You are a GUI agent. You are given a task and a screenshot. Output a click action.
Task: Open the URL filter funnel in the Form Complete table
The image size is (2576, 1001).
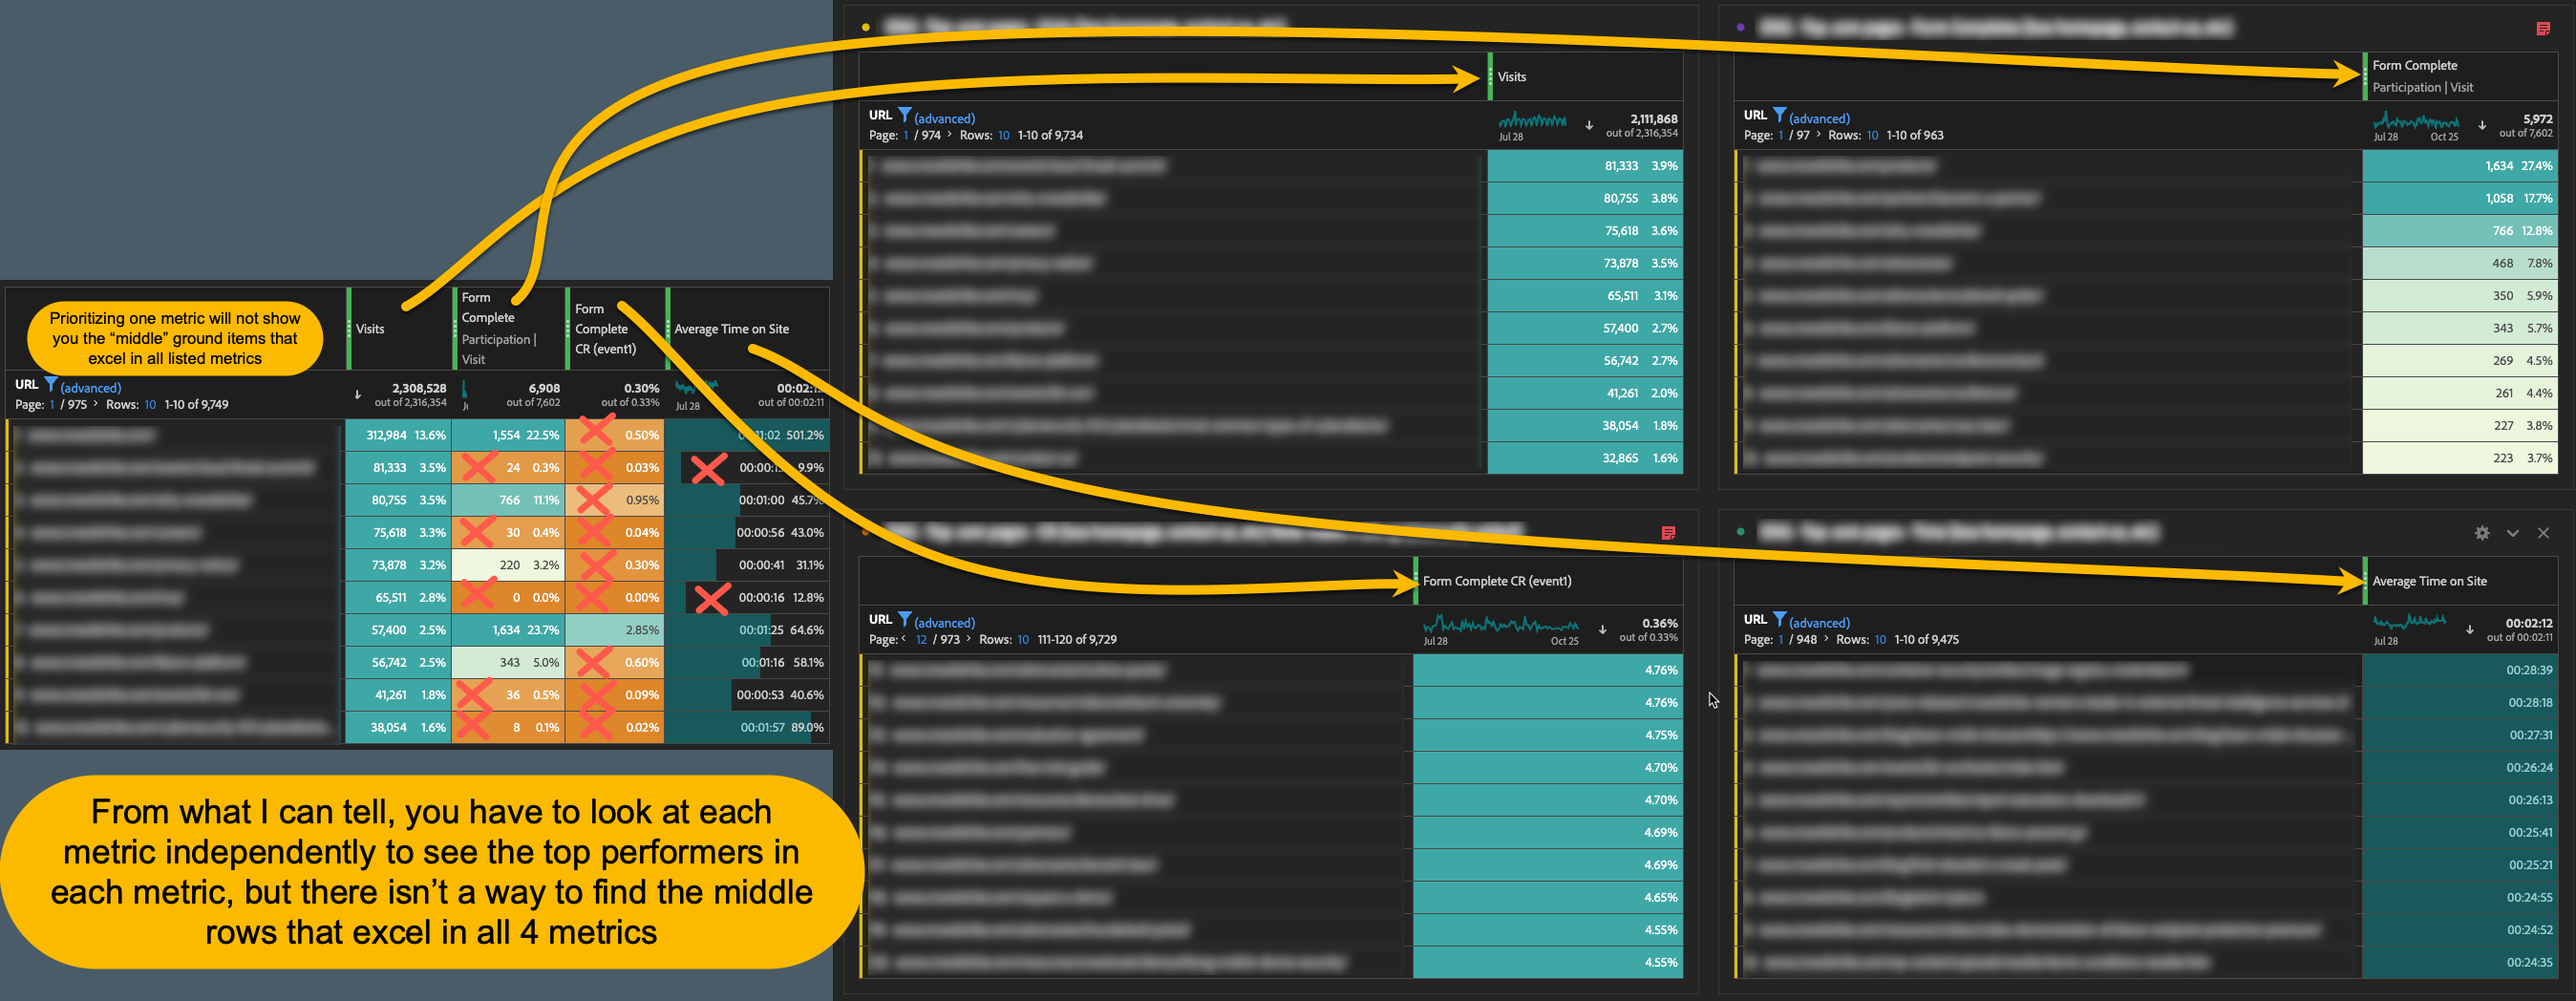[1779, 117]
